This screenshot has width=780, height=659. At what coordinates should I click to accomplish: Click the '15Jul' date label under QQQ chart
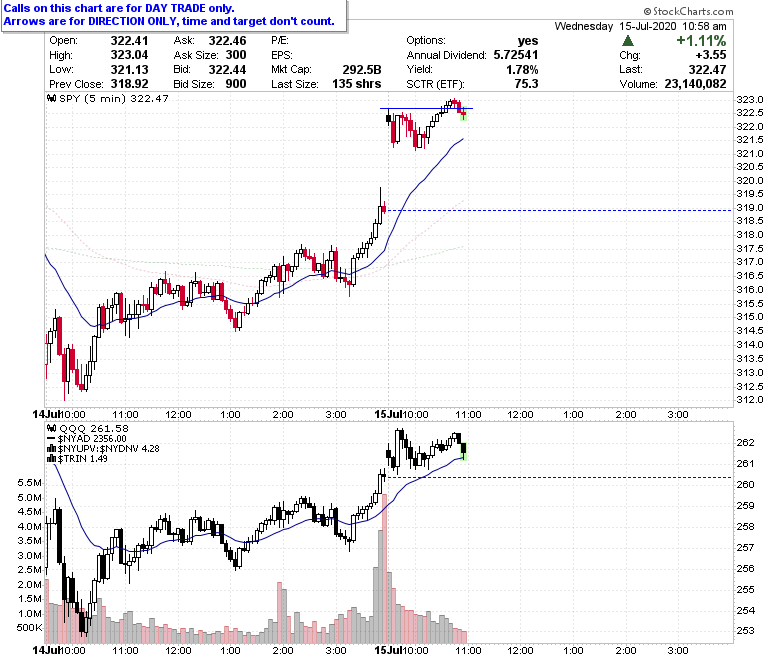pos(388,651)
